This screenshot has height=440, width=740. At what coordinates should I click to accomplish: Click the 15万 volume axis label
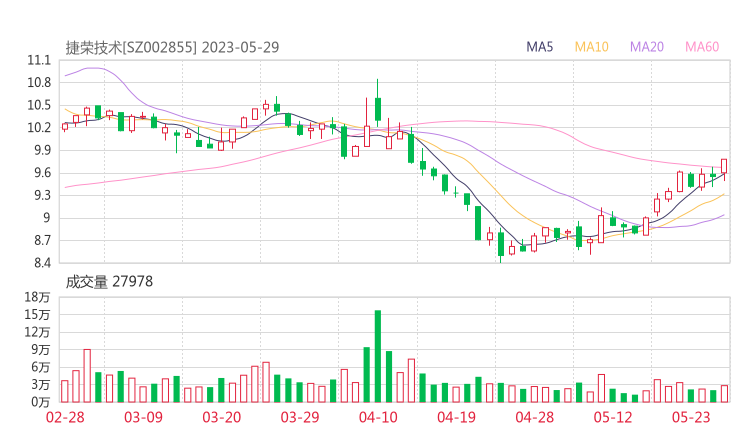point(37,314)
